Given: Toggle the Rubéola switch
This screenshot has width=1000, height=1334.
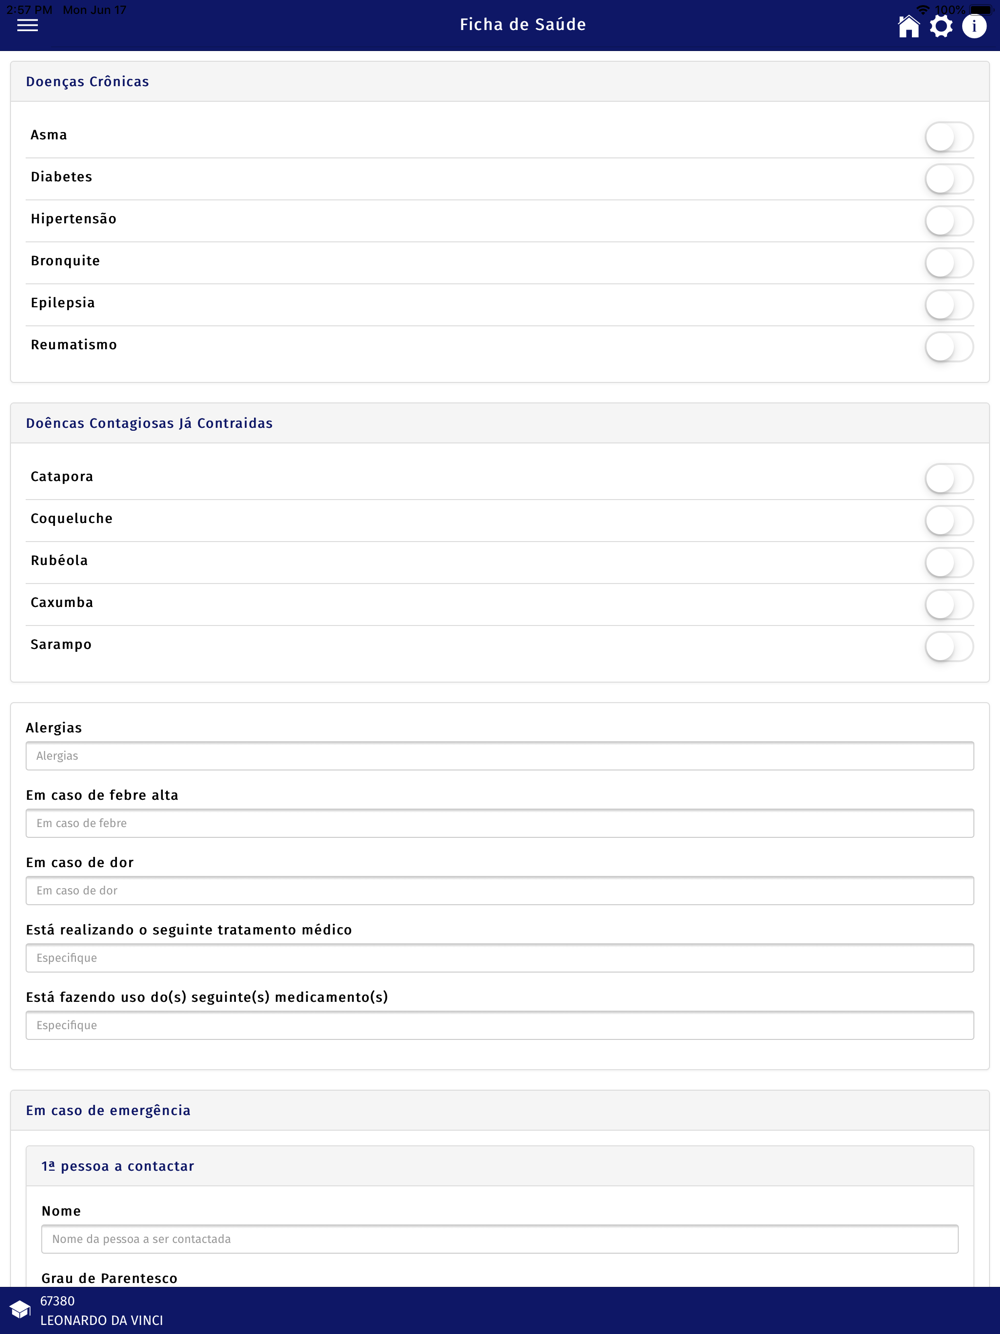Looking at the screenshot, I should (948, 563).
